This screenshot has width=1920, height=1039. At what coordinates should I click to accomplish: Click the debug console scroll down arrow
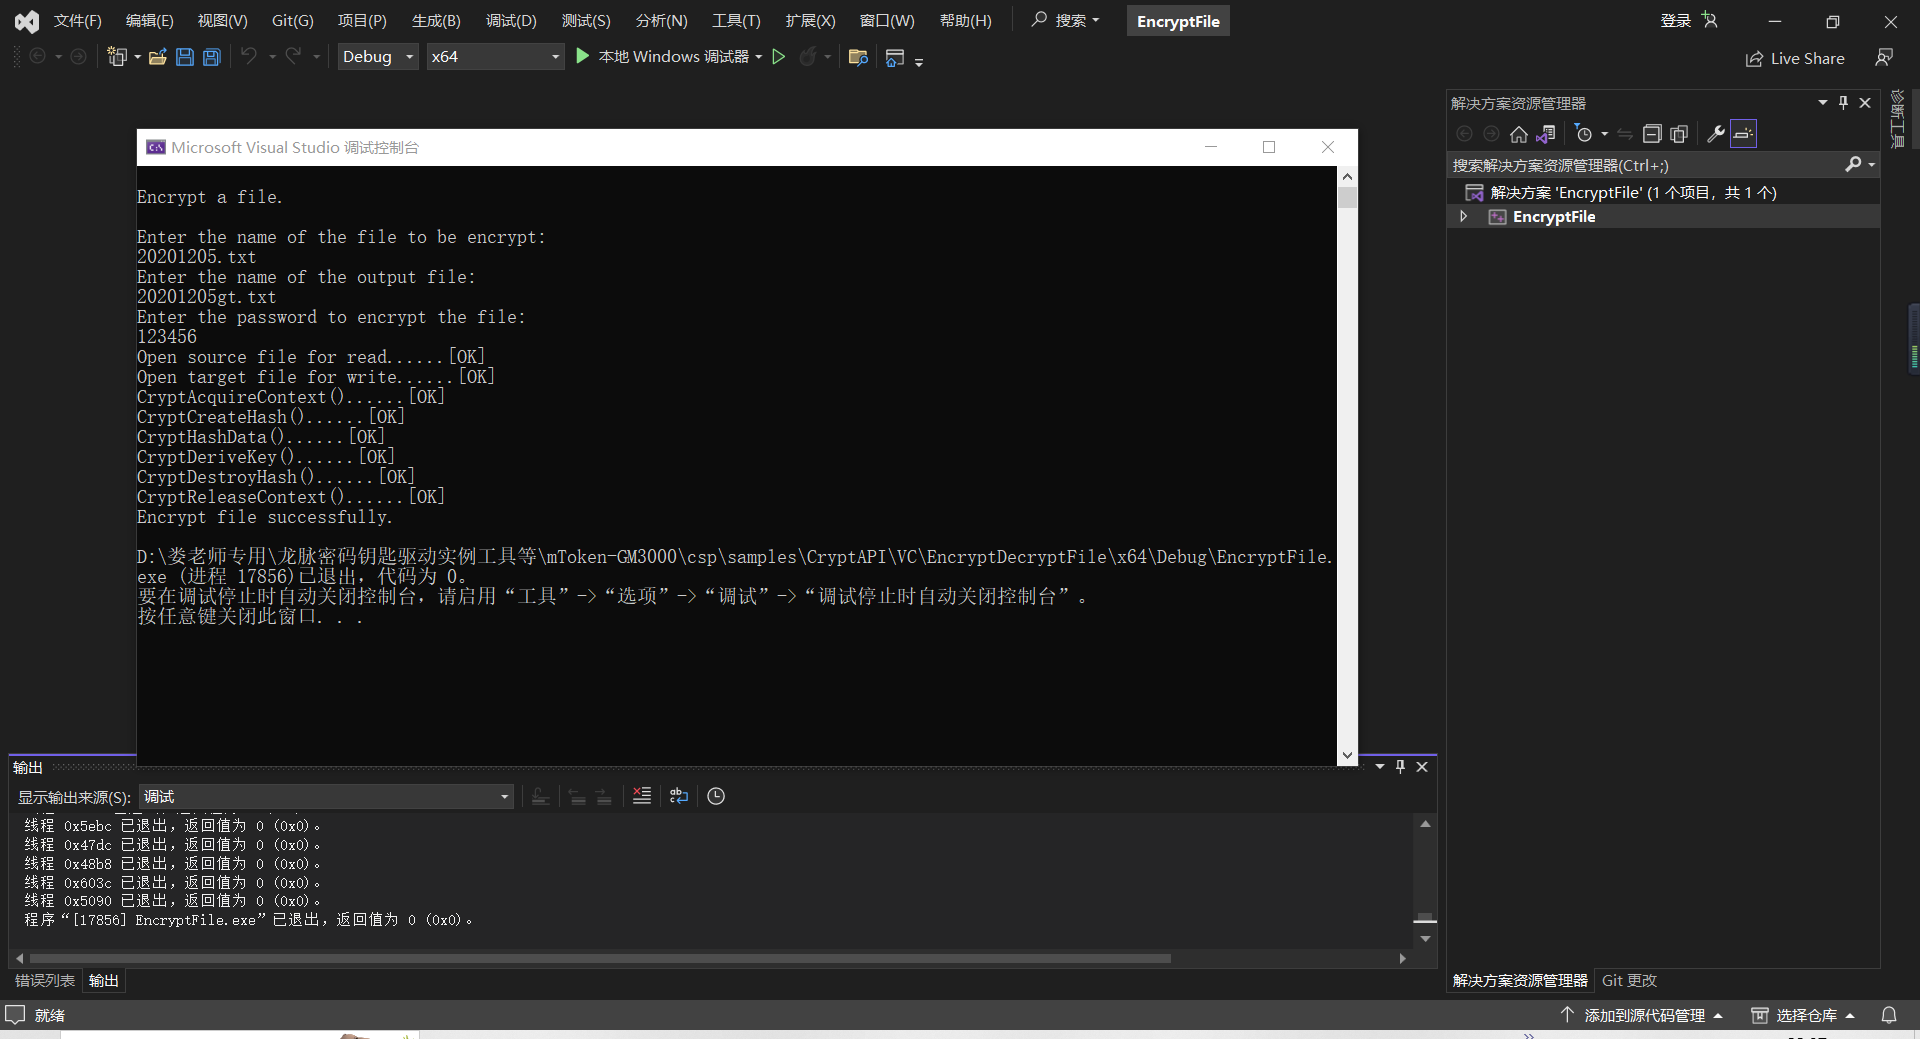point(1347,755)
